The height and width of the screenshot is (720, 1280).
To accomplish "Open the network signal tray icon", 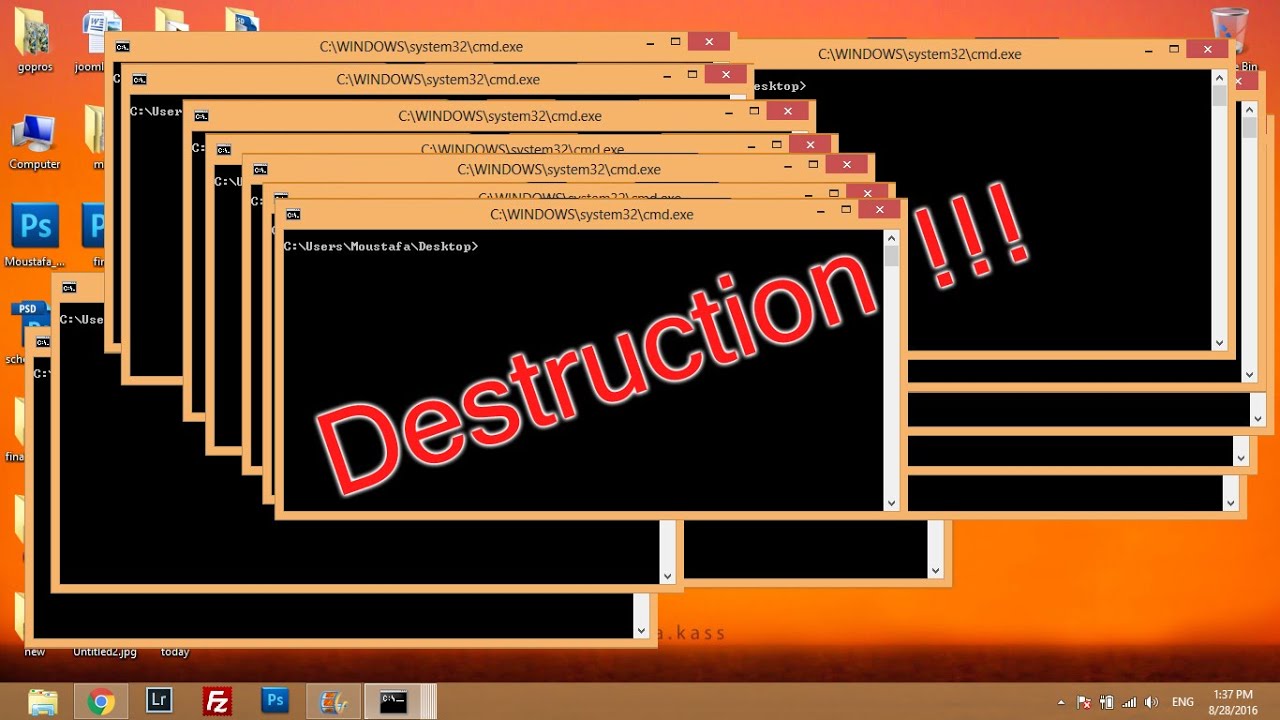I will 1129,702.
